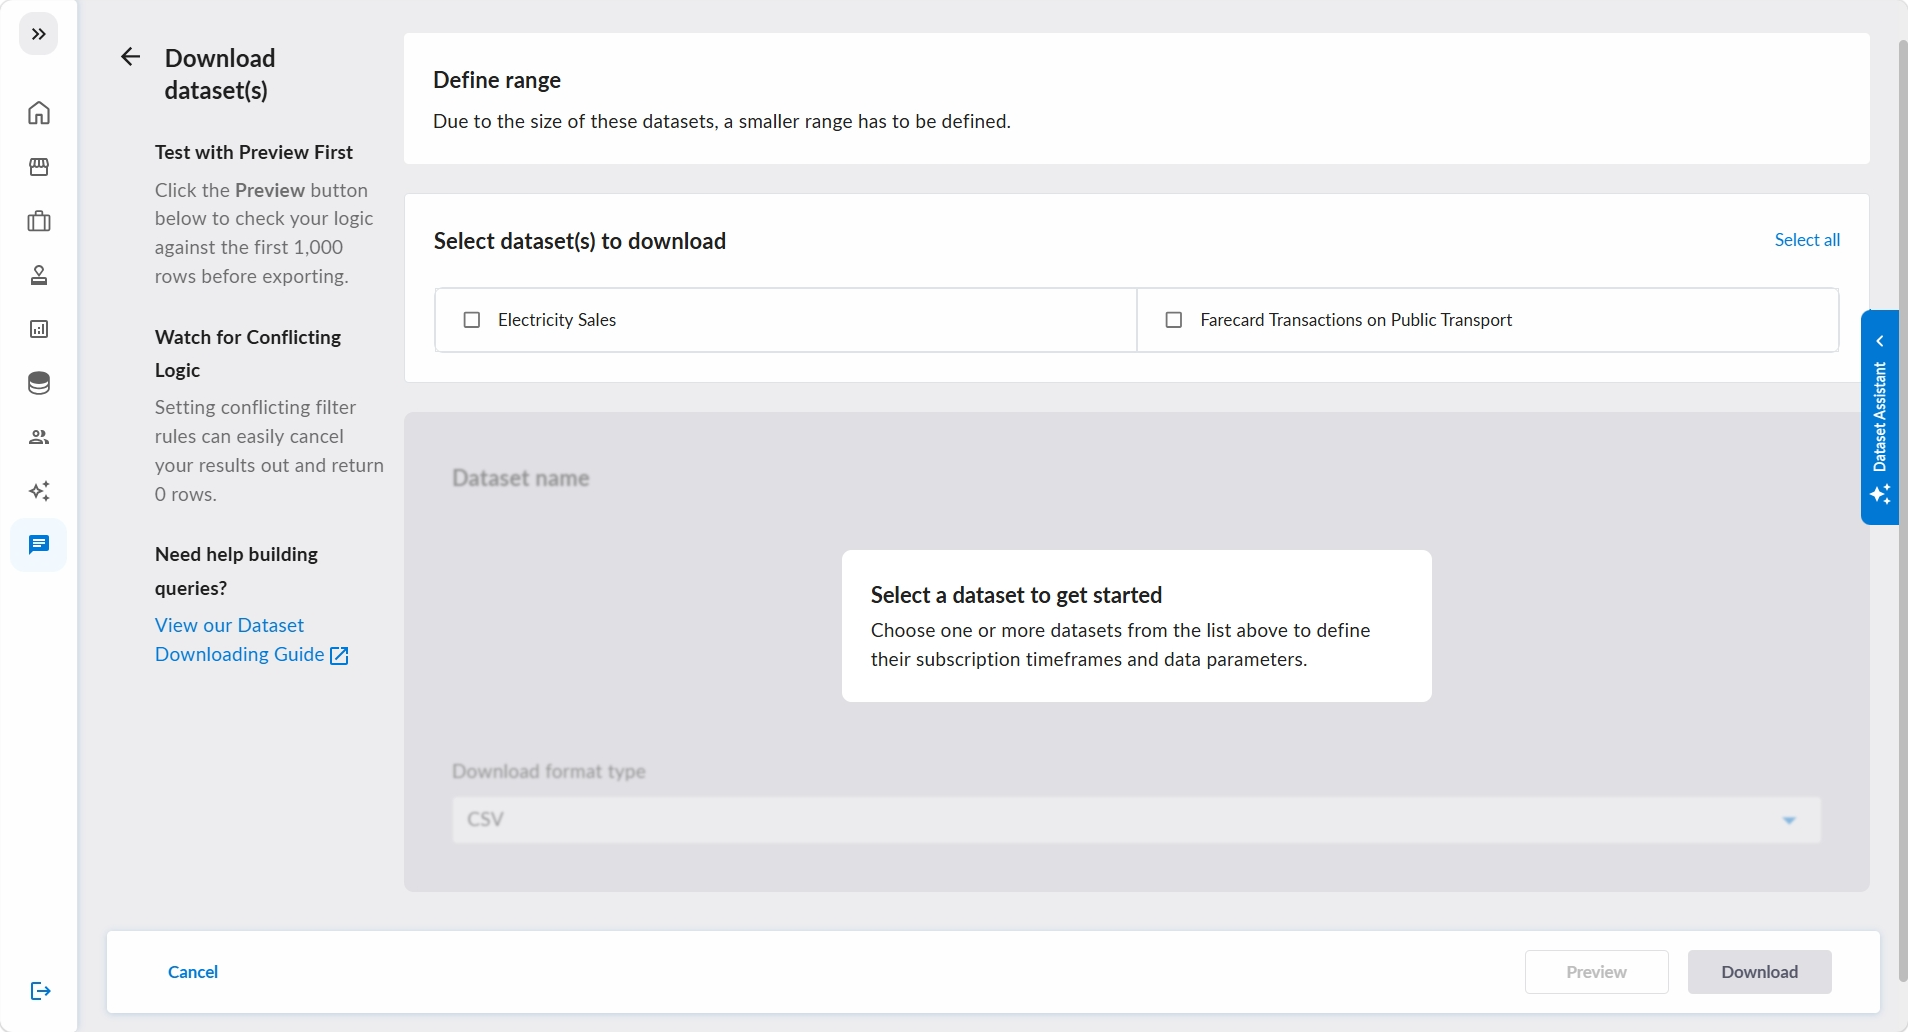Click the Electricity Sales label

(x=557, y=320)
